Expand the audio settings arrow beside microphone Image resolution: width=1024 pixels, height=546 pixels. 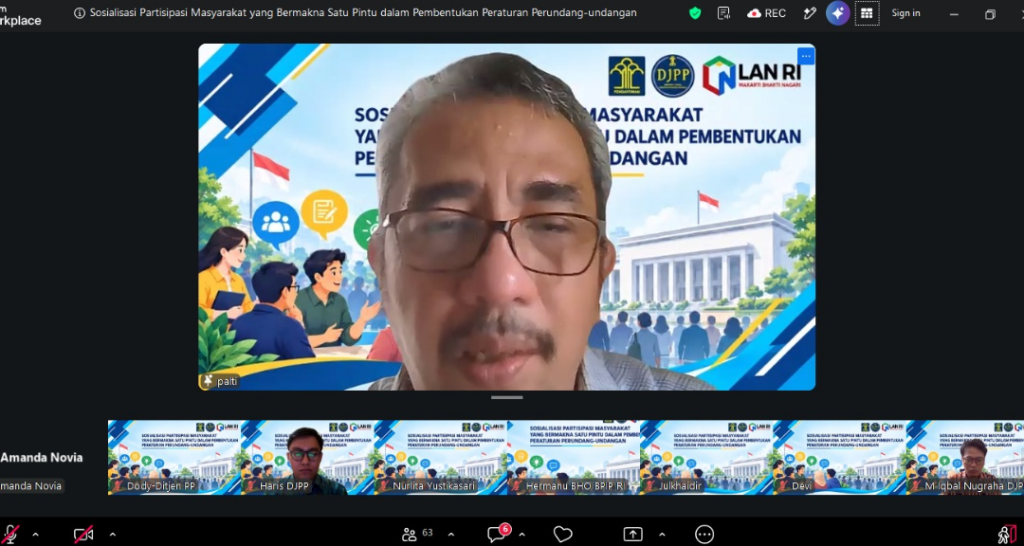[35, 534]
